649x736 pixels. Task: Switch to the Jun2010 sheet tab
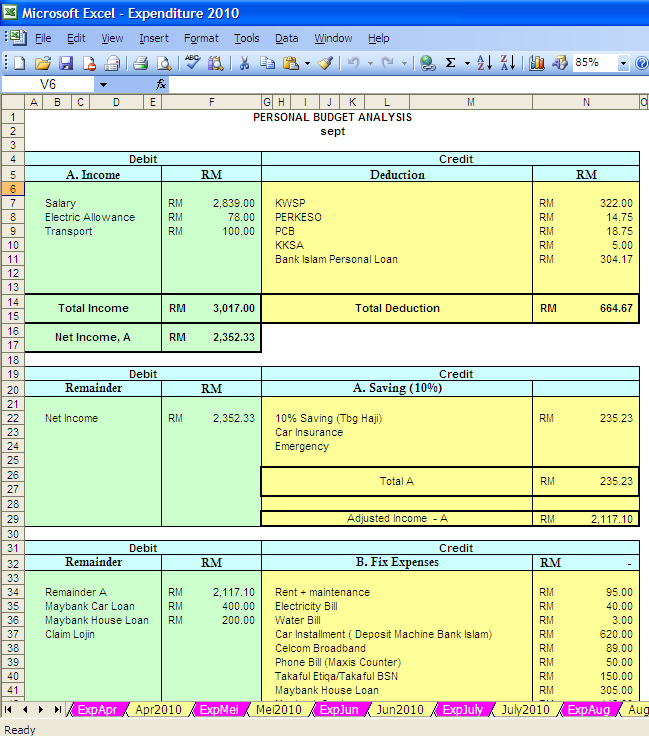click(400, 709)
